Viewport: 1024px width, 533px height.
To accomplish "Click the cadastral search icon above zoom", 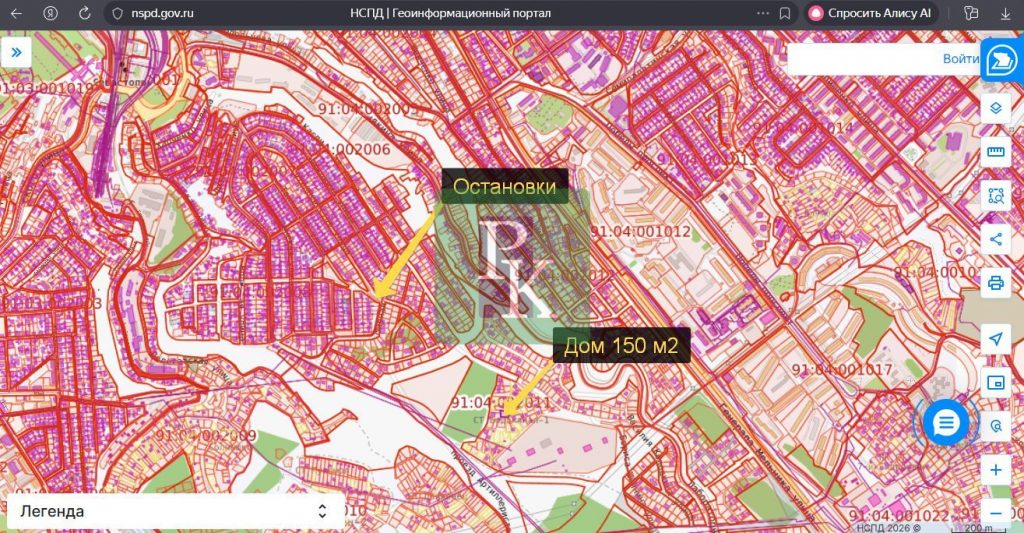I will point(995,426).
